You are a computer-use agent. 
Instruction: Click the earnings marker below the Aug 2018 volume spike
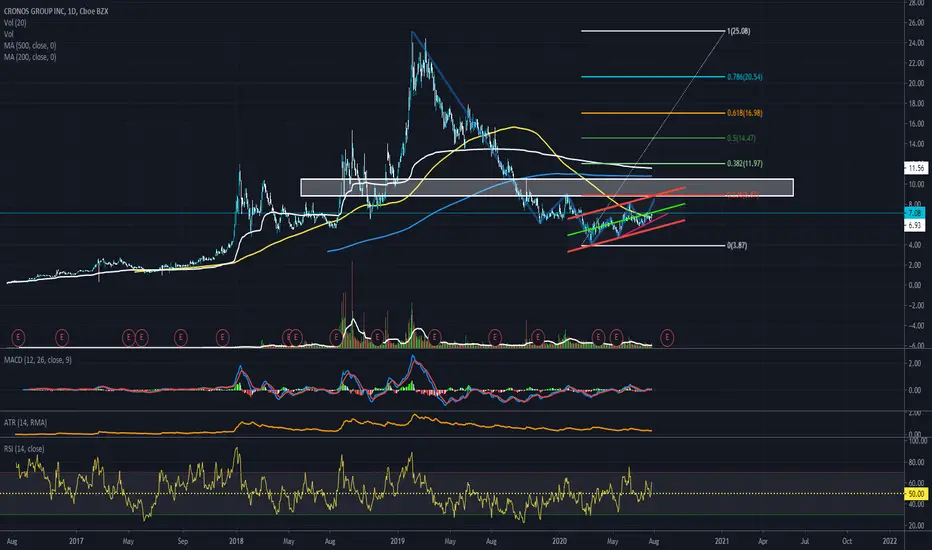coord(336,338)
